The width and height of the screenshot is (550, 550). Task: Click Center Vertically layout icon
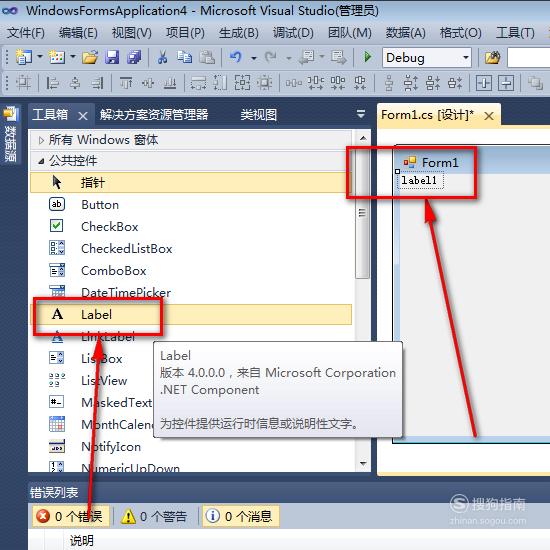(x=506, y=83)
